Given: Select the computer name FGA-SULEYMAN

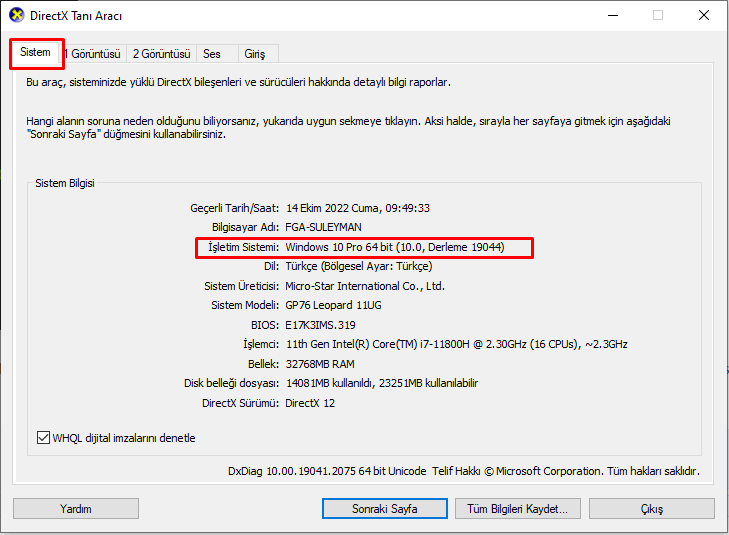Looking at the screenshot, I should point(323,227).
